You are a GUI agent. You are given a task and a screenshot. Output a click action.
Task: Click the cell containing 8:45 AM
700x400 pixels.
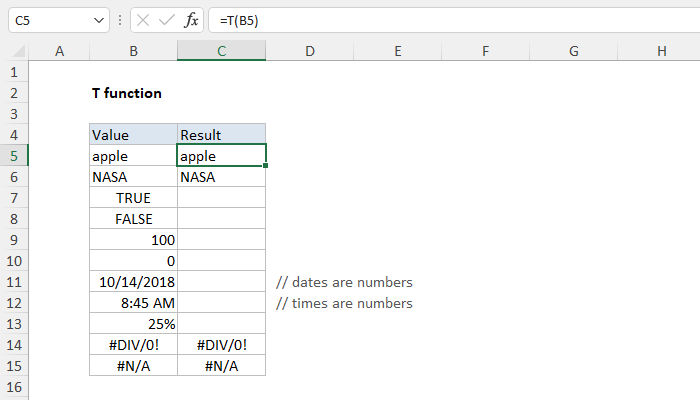pos(133,303)
